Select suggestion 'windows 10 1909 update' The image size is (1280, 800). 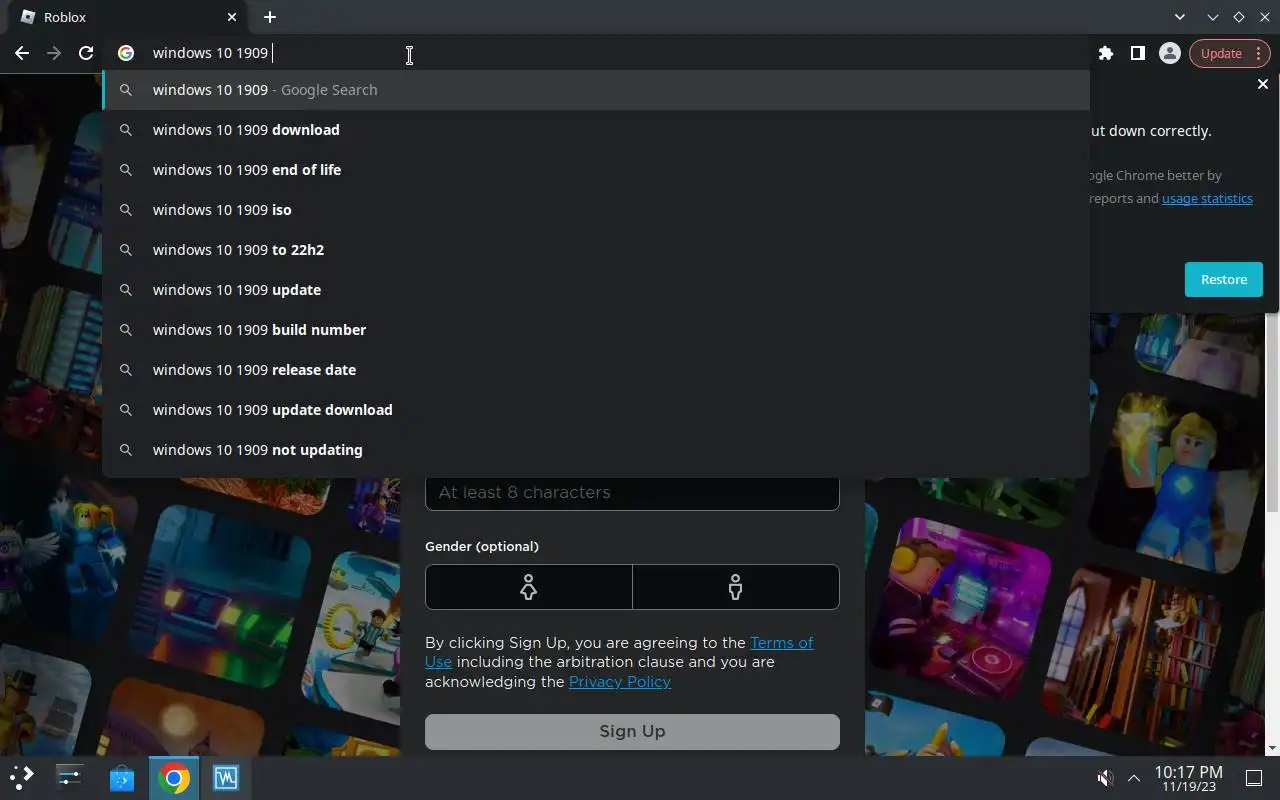tap(596, 290)
